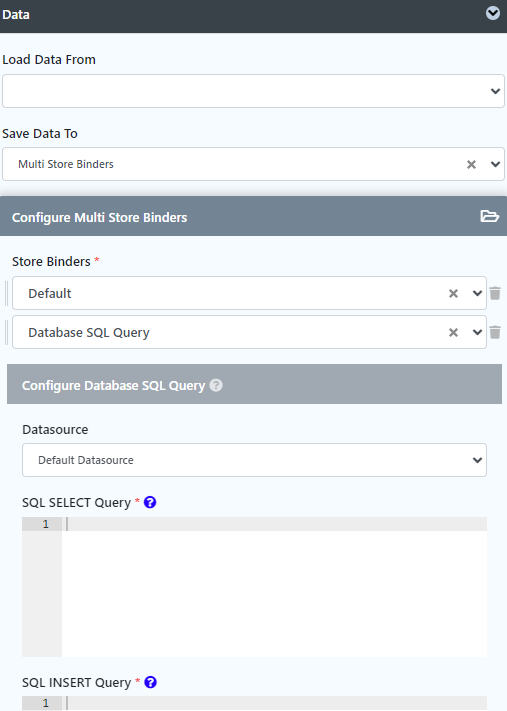Delete the Database SQL Query binder trash icon
Viewport: 507px width, 711px height.
pyautogui.click(x=495, y=332)
